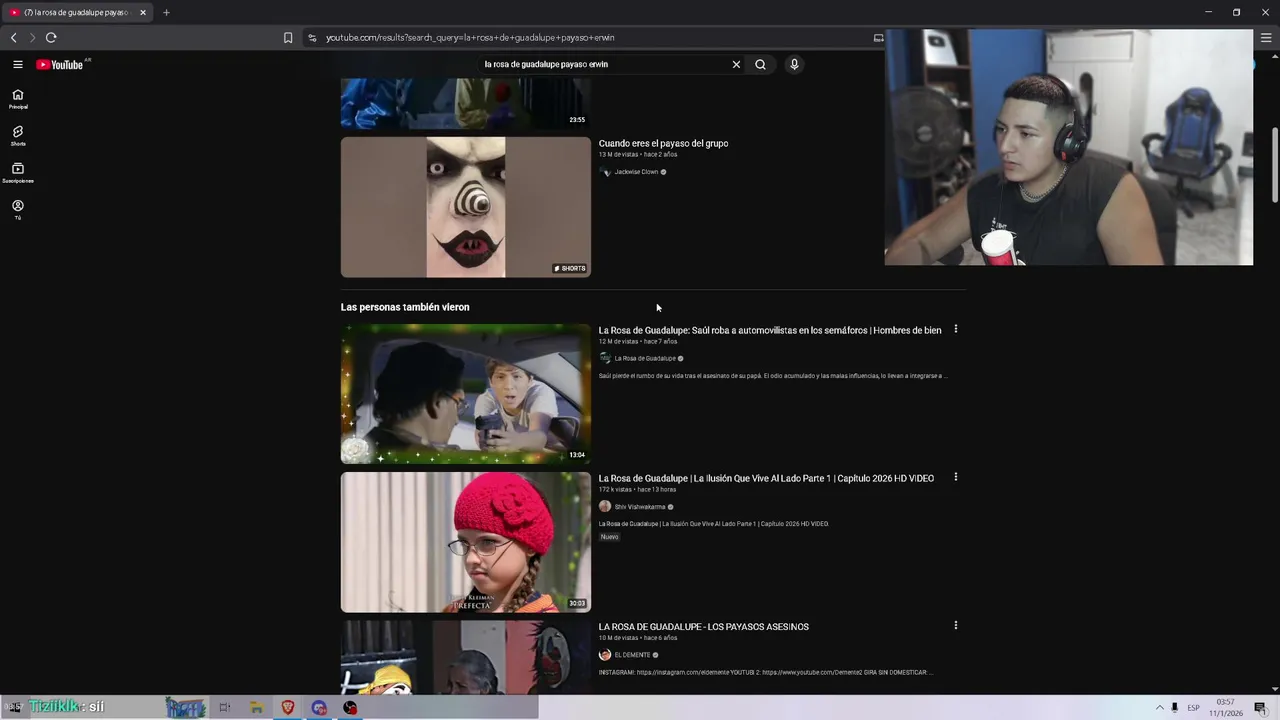Clear the YouTube search text
This screenshot has width=1280, height=720.
(x=736, y=64)
